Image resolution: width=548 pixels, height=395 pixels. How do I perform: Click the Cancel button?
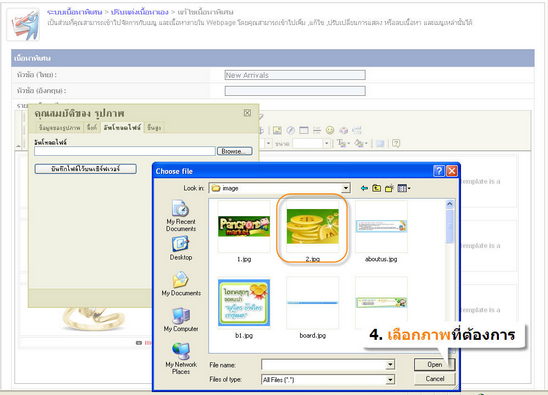tap(434, 379)
